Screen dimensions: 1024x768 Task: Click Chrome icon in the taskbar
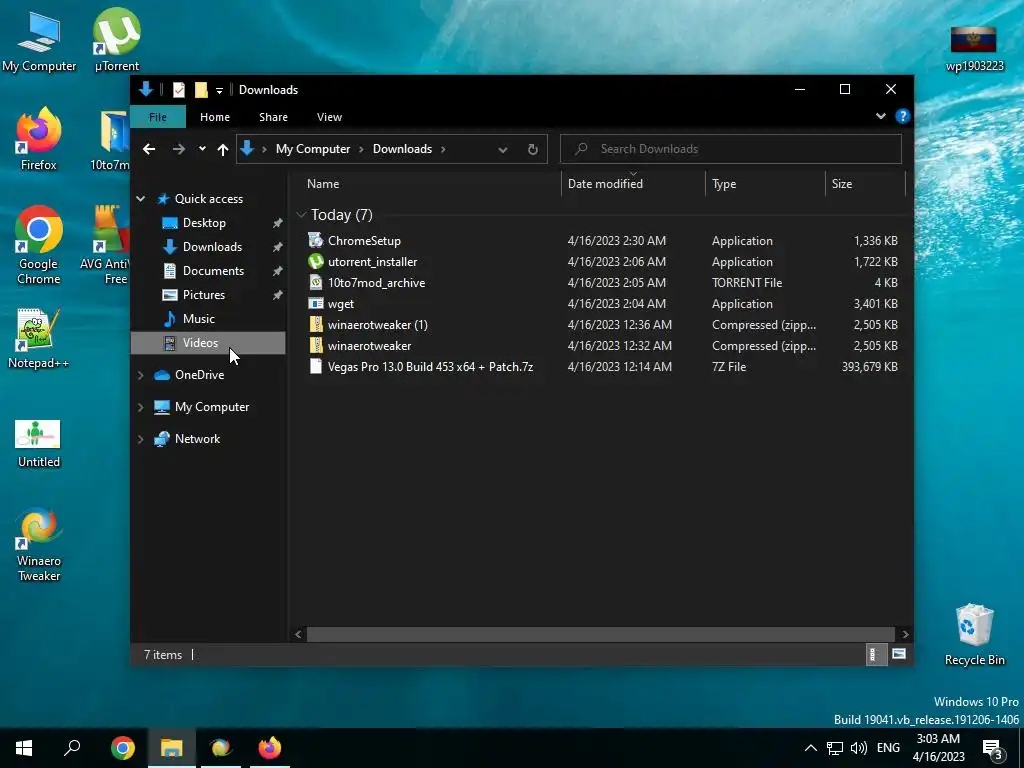click(123, 748)
